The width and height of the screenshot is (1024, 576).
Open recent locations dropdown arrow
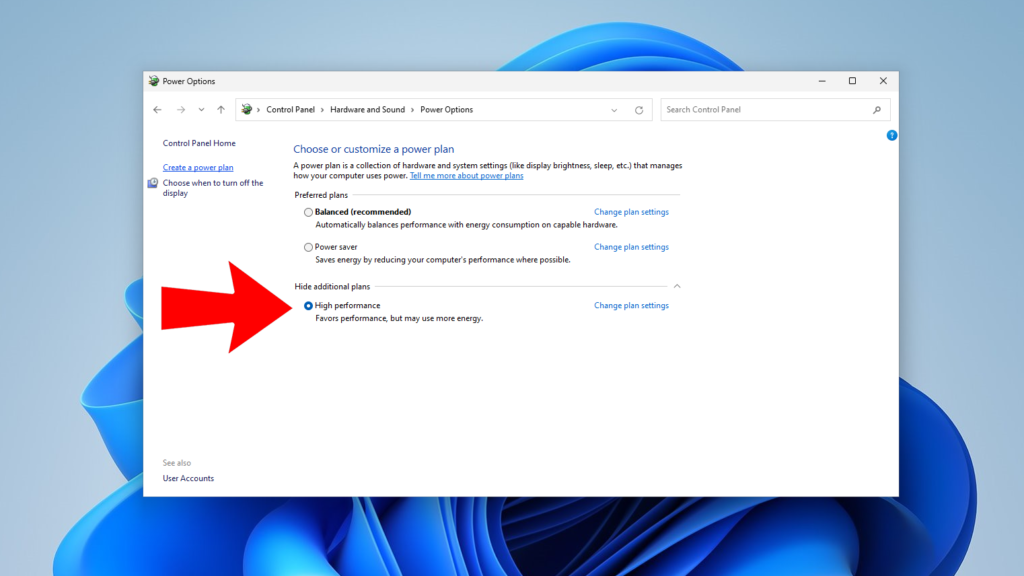click(x=201, y=110)
